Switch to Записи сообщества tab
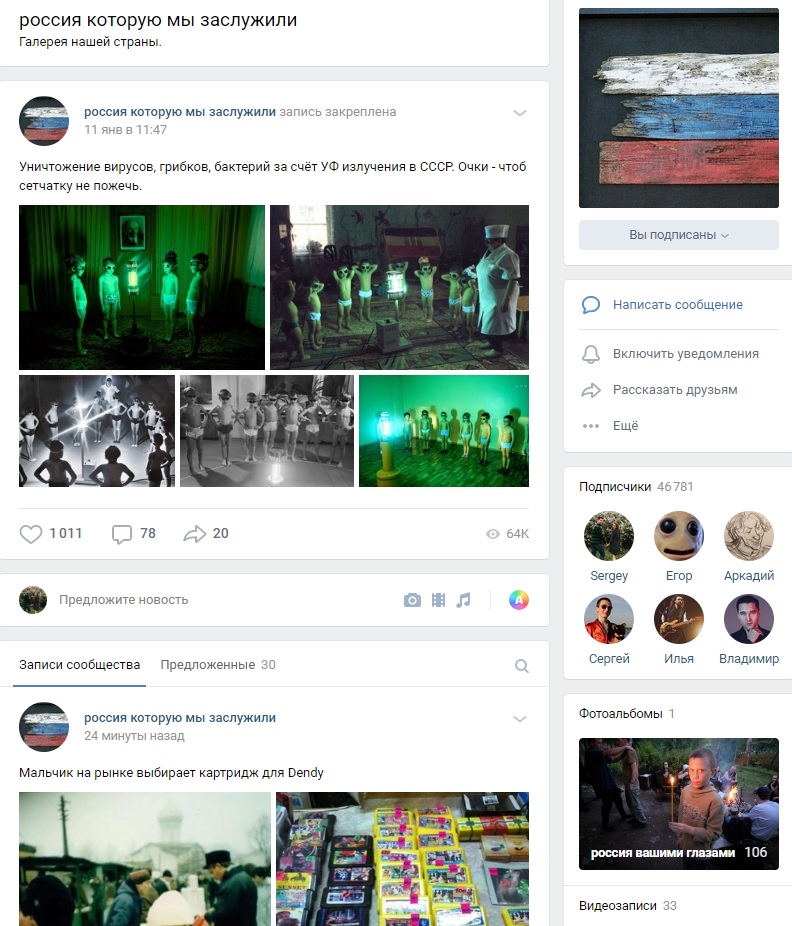This screenshot has width=792, height=926. [x=79, y=665]
